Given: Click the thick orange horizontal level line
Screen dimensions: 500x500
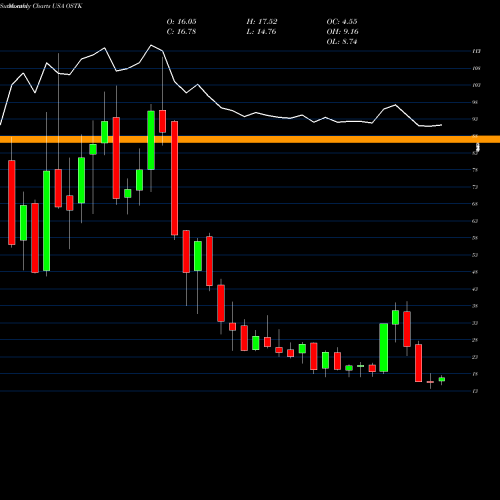Looking at the screenshot, I should (250, 139).
